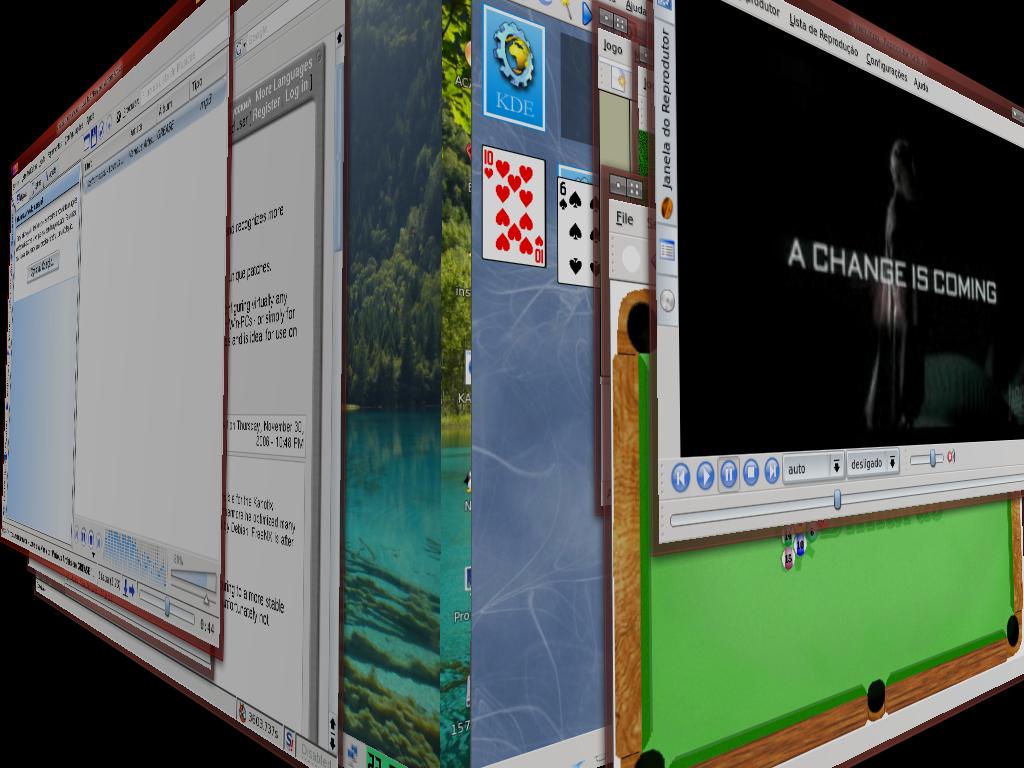
Task: Click the disc icon in player sidebar
Action: (x=667, y=301)
